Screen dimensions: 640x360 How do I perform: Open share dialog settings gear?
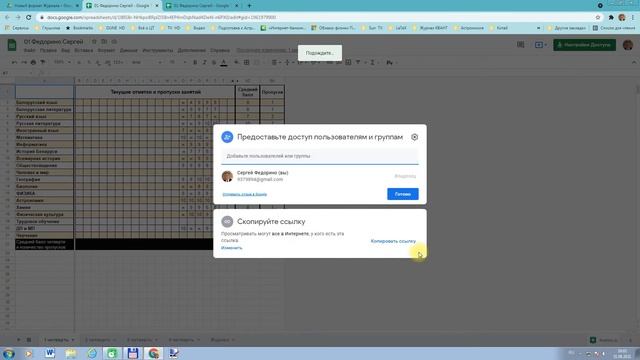pos(414,137)
